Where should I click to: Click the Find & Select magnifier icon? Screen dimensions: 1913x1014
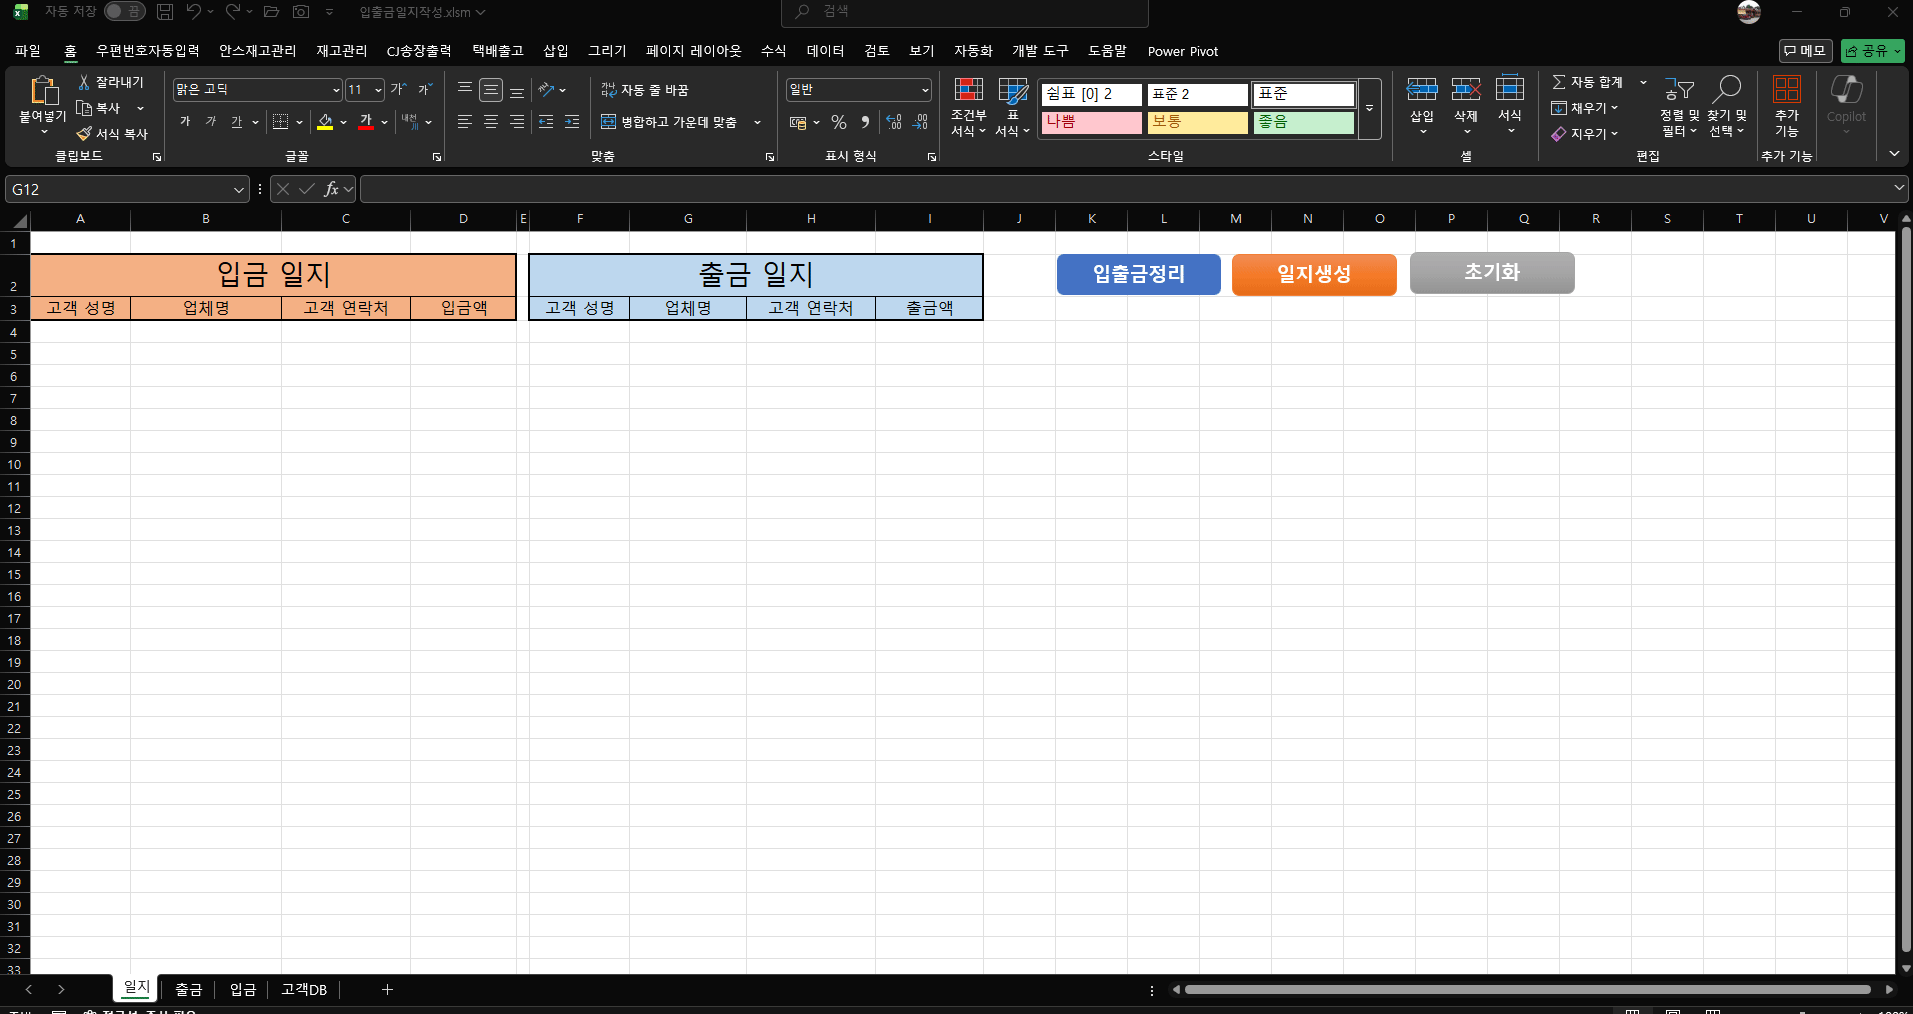pos(1727,89)
